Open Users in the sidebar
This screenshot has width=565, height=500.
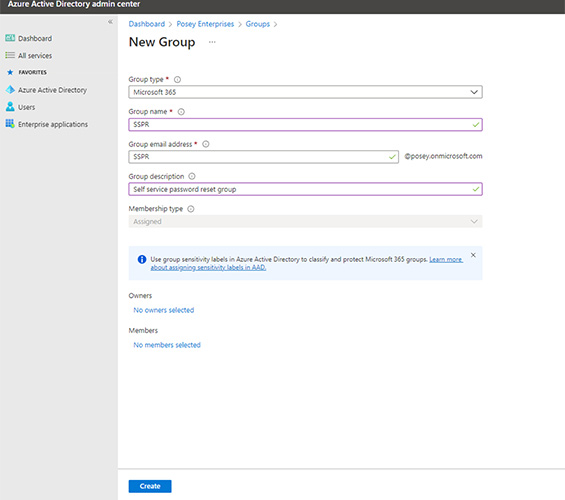(x=27, y=107)
